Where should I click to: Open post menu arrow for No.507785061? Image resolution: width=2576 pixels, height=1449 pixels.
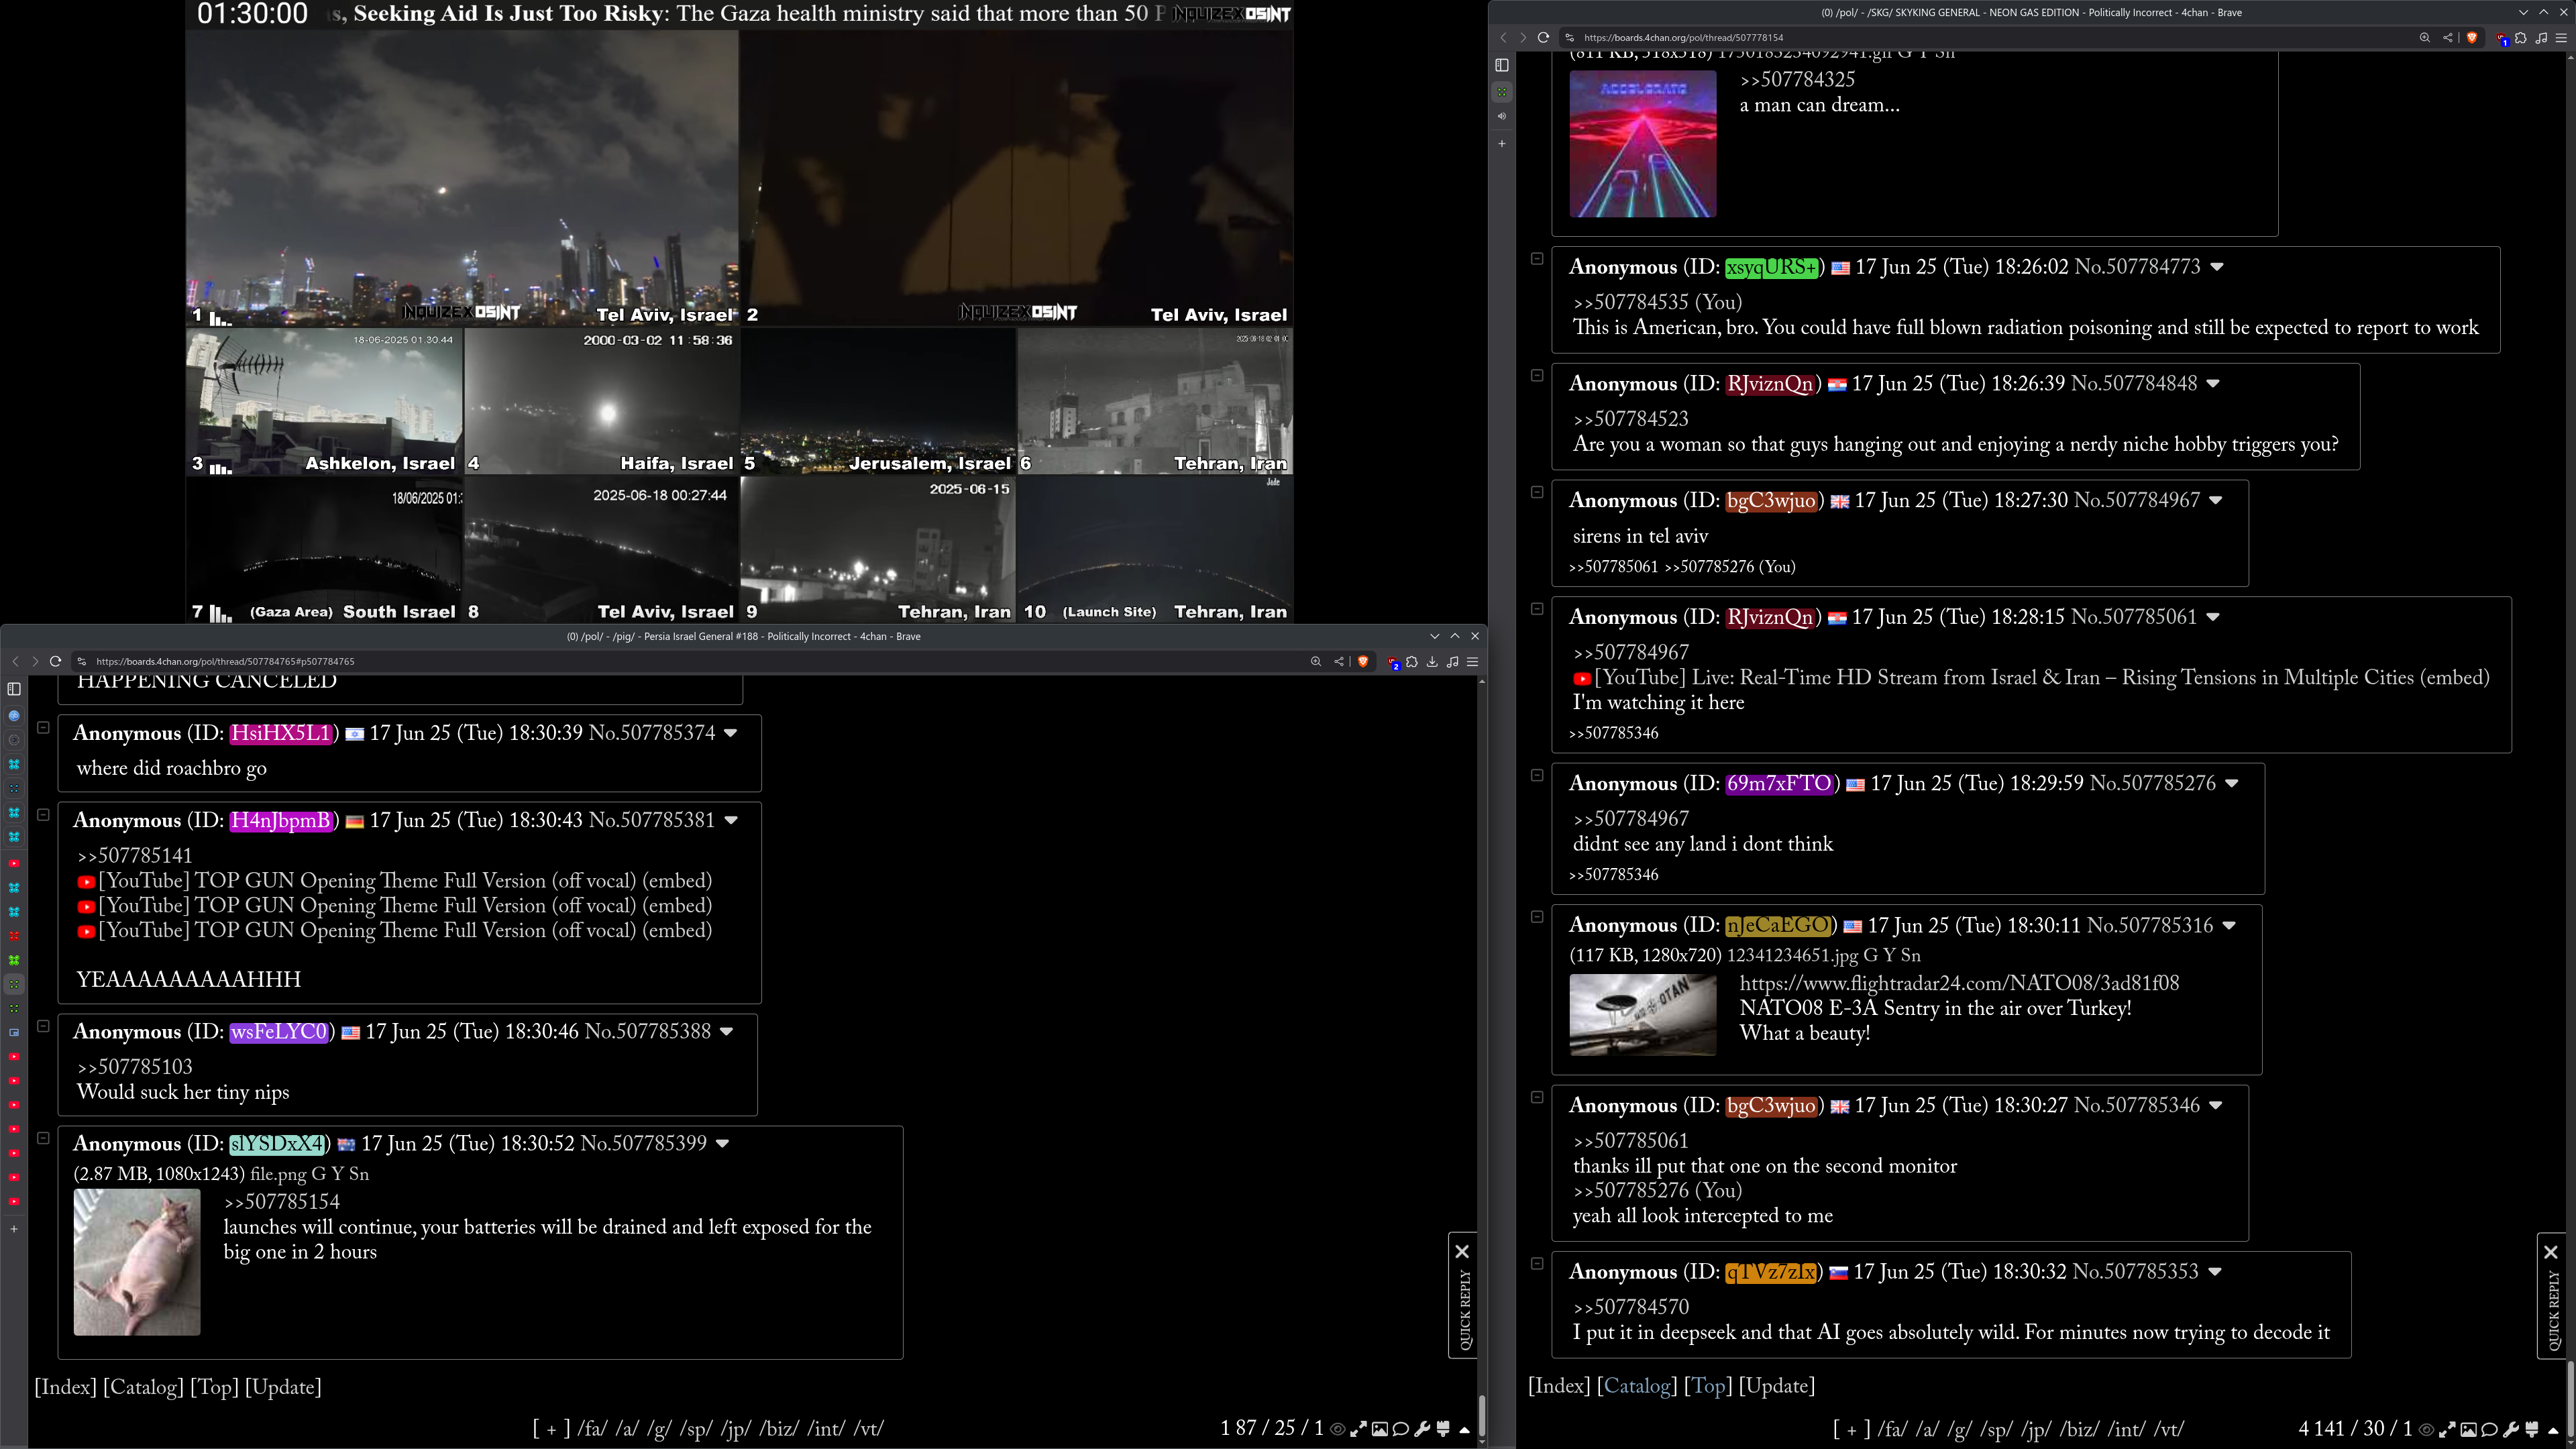(2213, 617)
